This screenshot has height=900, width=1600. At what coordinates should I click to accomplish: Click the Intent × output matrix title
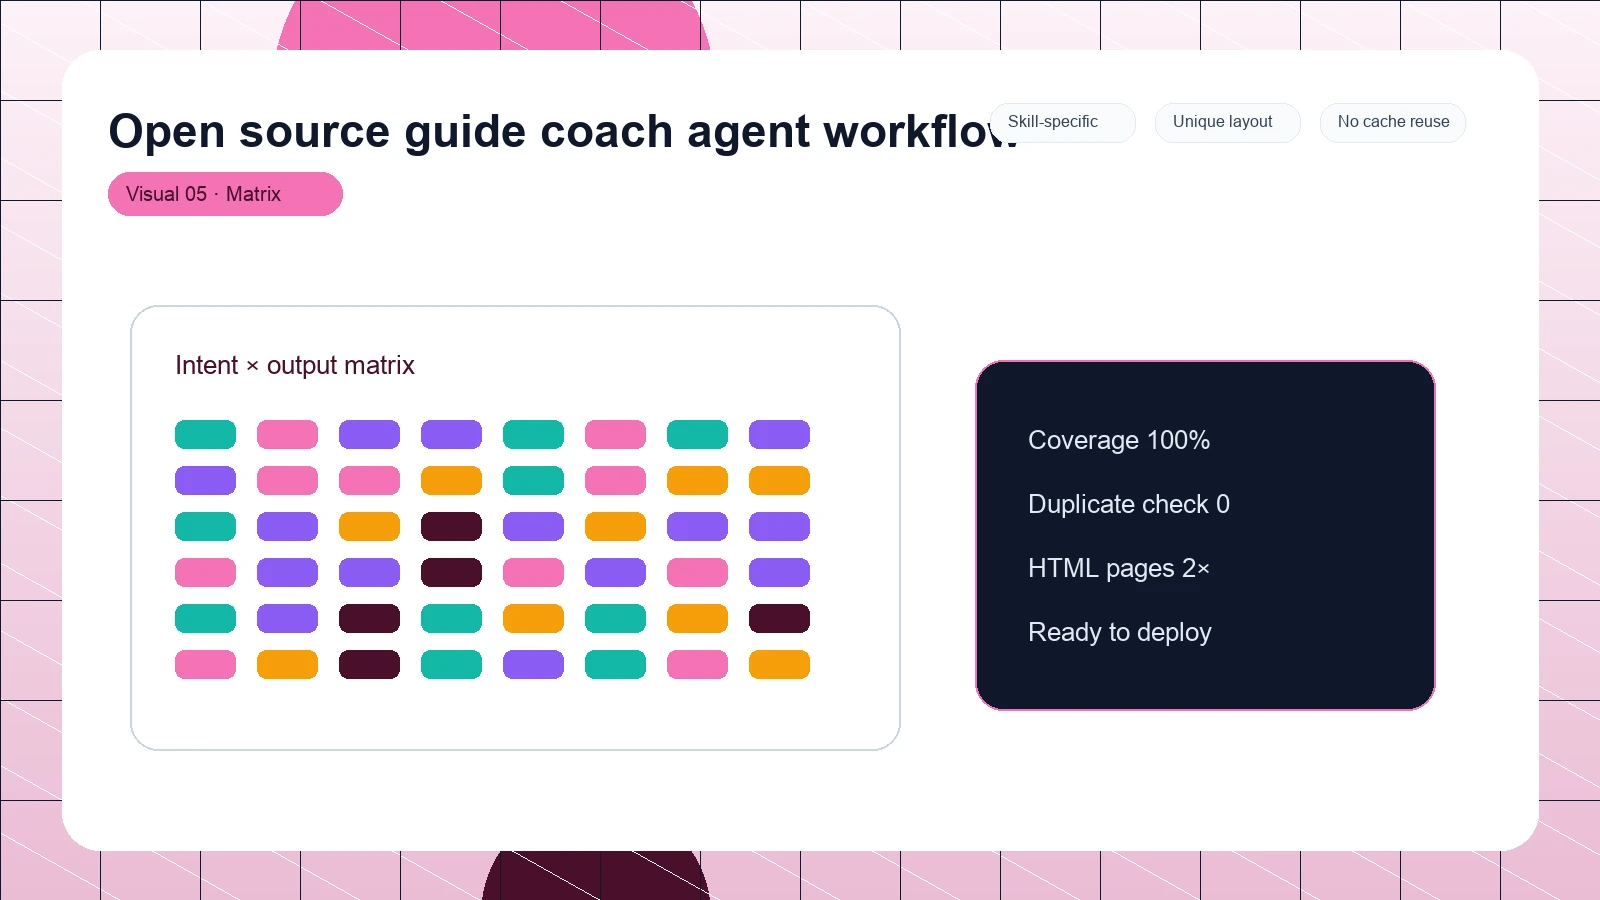point(295,365)
